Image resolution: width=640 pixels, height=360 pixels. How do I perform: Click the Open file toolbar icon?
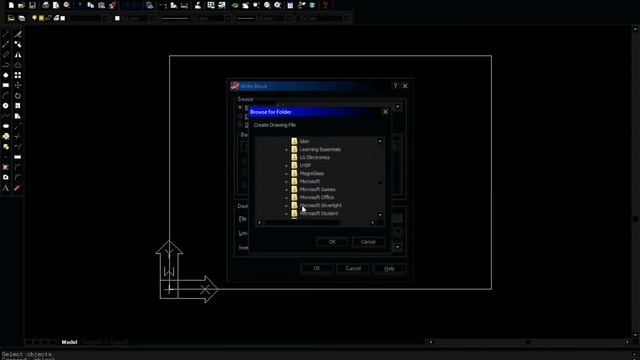pyautogui.click(x=21, y=5)
